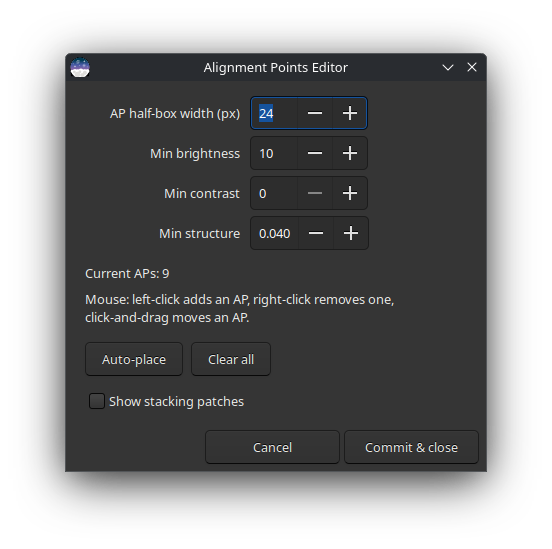This screenshot has width=552, height=549.
Task: Click the Min structure value field
Action: [275, 233]
